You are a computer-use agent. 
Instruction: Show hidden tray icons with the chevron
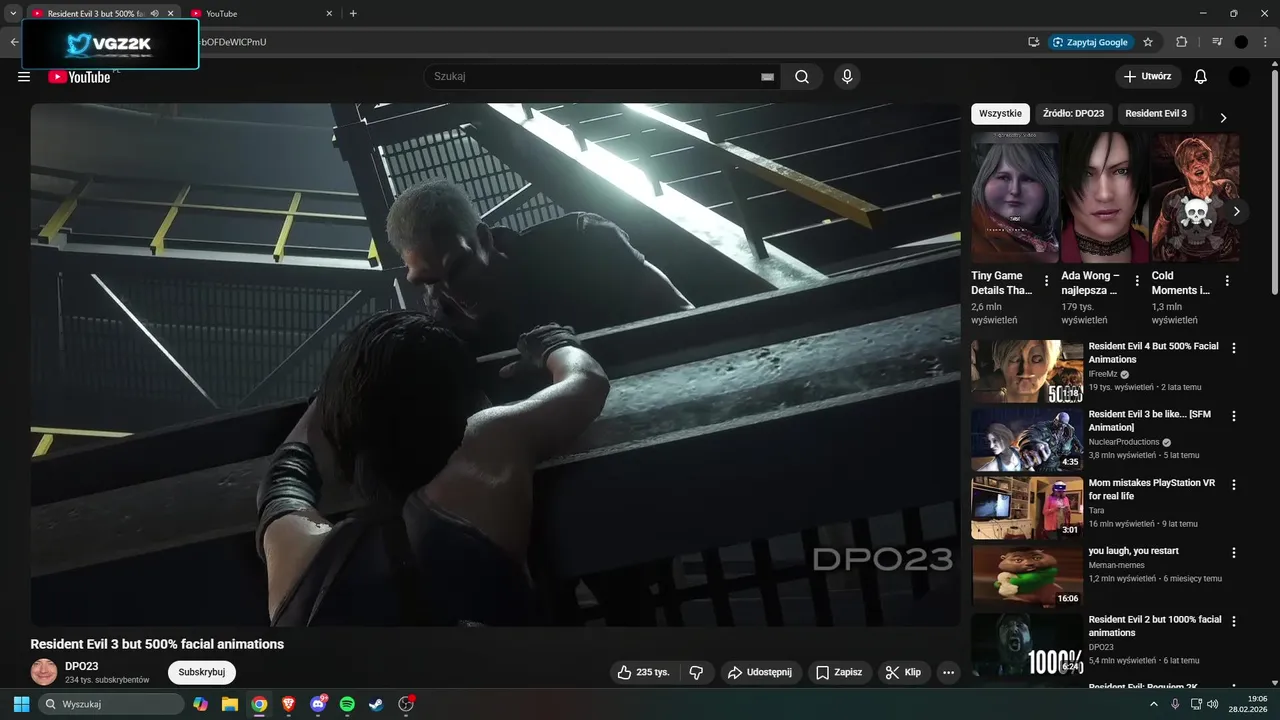coord(1155,704)
